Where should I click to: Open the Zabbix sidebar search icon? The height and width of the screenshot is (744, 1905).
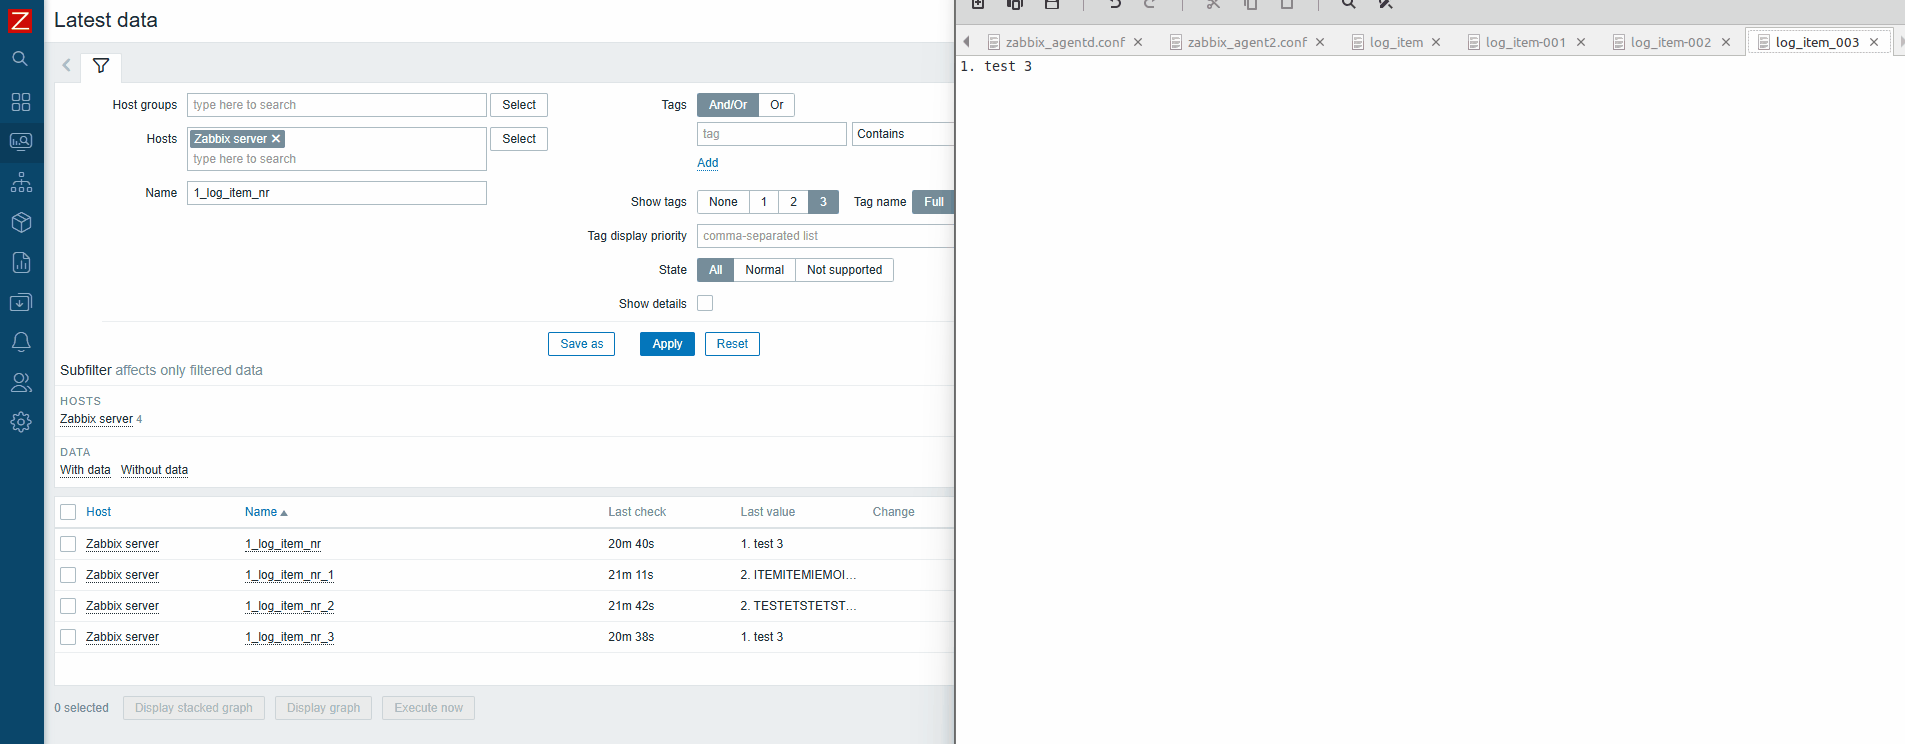point(20,59)
